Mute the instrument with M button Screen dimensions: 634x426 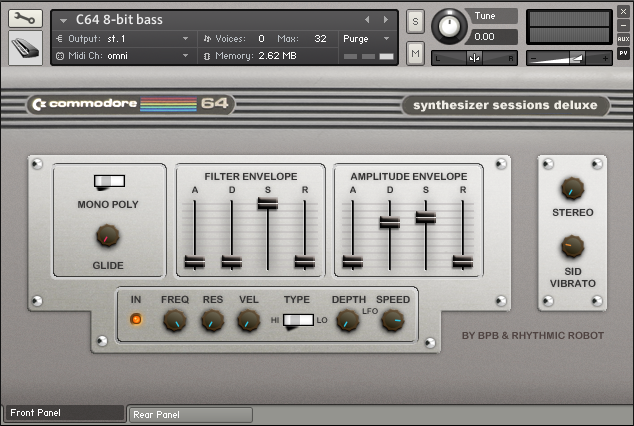click(415, 52)
